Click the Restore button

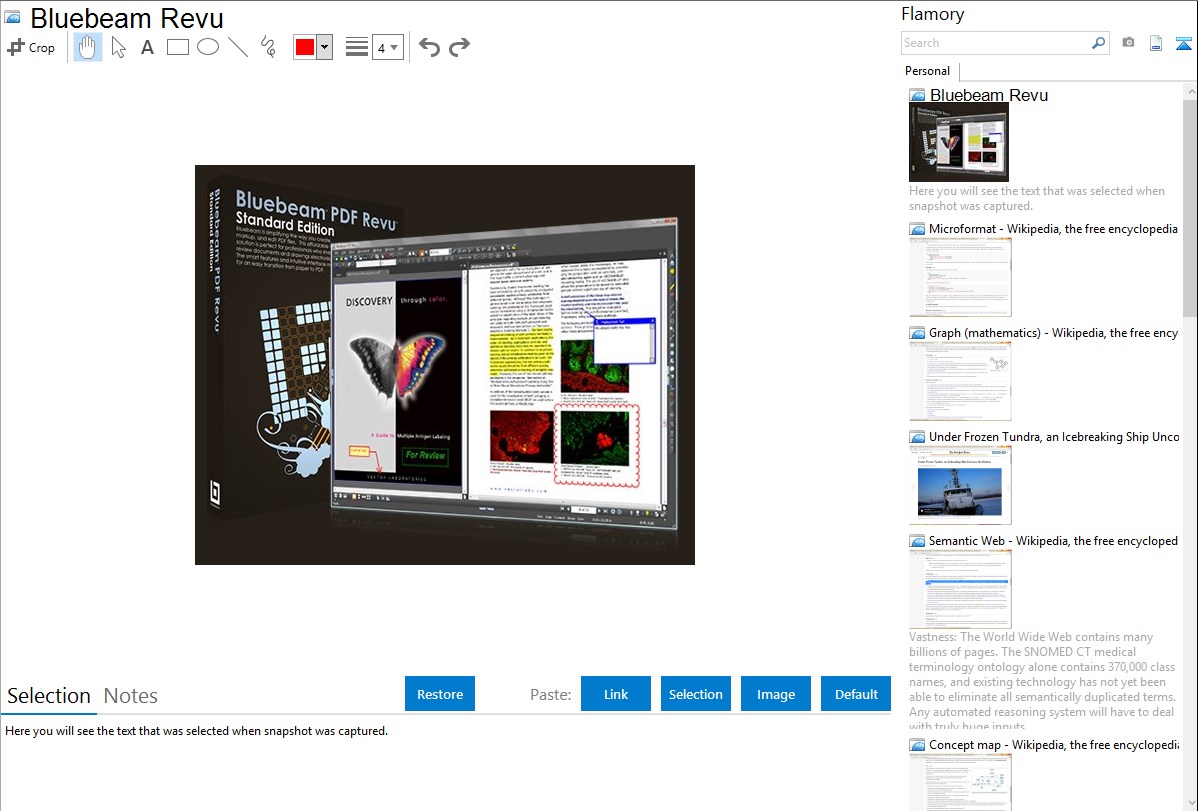click(440, 694)
